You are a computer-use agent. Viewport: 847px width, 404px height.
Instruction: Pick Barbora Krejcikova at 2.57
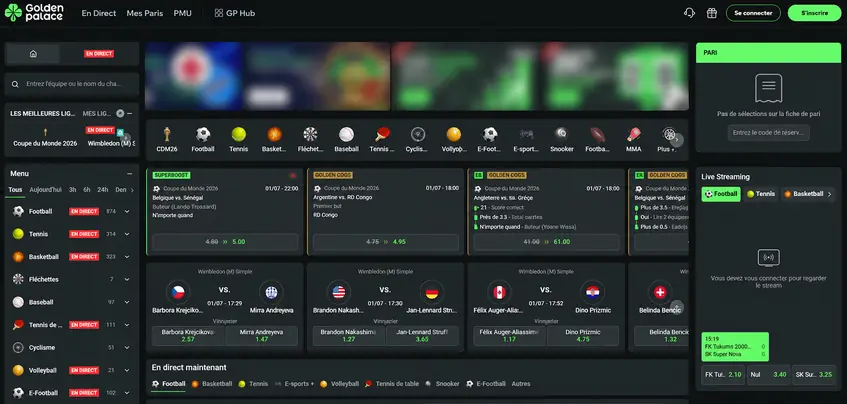pos(188,336)
